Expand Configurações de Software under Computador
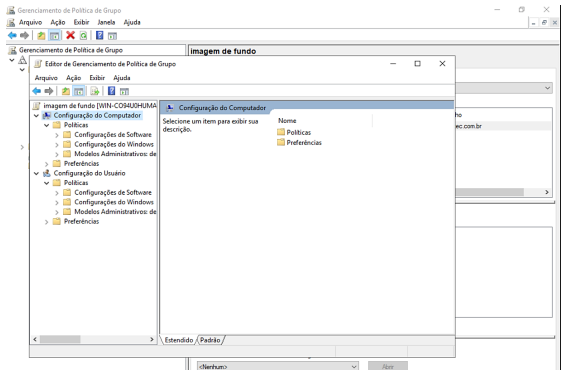This screenshot has width=565, height=376. 57,135
